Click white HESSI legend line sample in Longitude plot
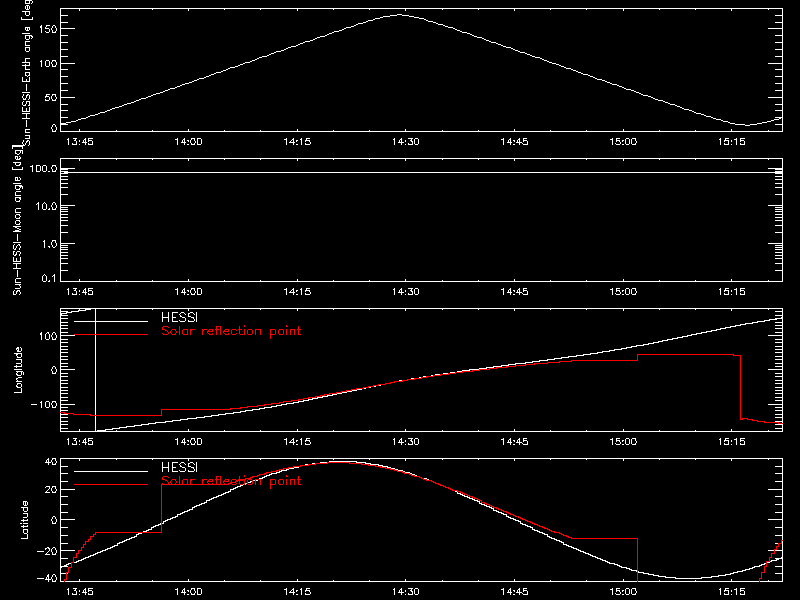This screenshot has width=800, height=600. [x=111, y=321]
